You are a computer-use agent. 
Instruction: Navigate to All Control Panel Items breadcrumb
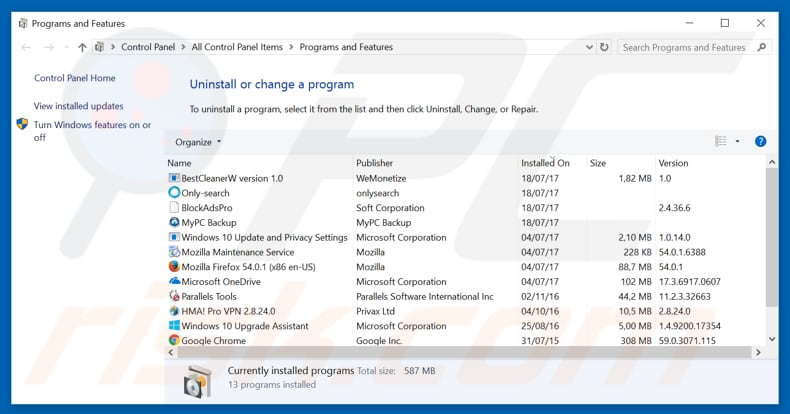(237, 47)
